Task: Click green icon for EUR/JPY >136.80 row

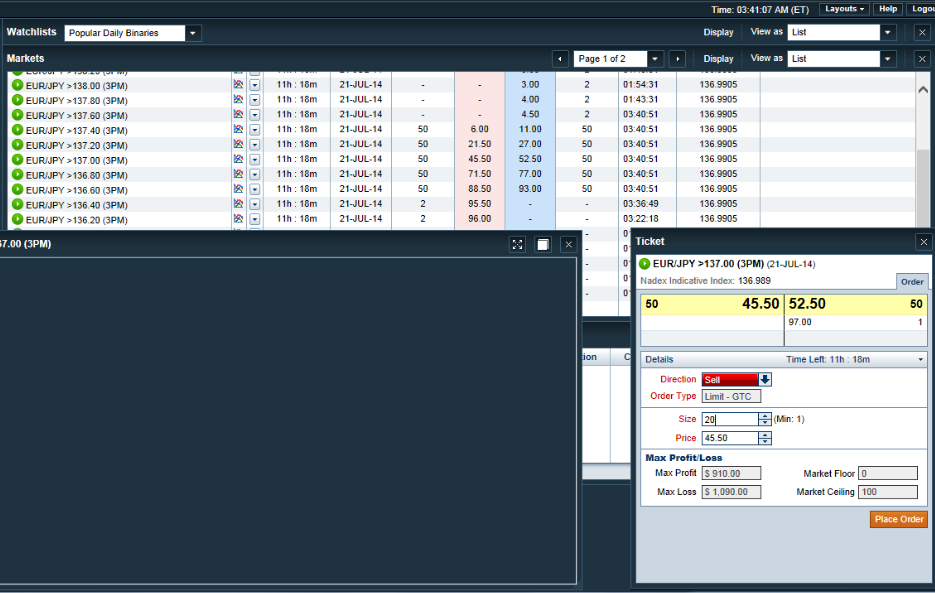Action: [x=17, y=175]
